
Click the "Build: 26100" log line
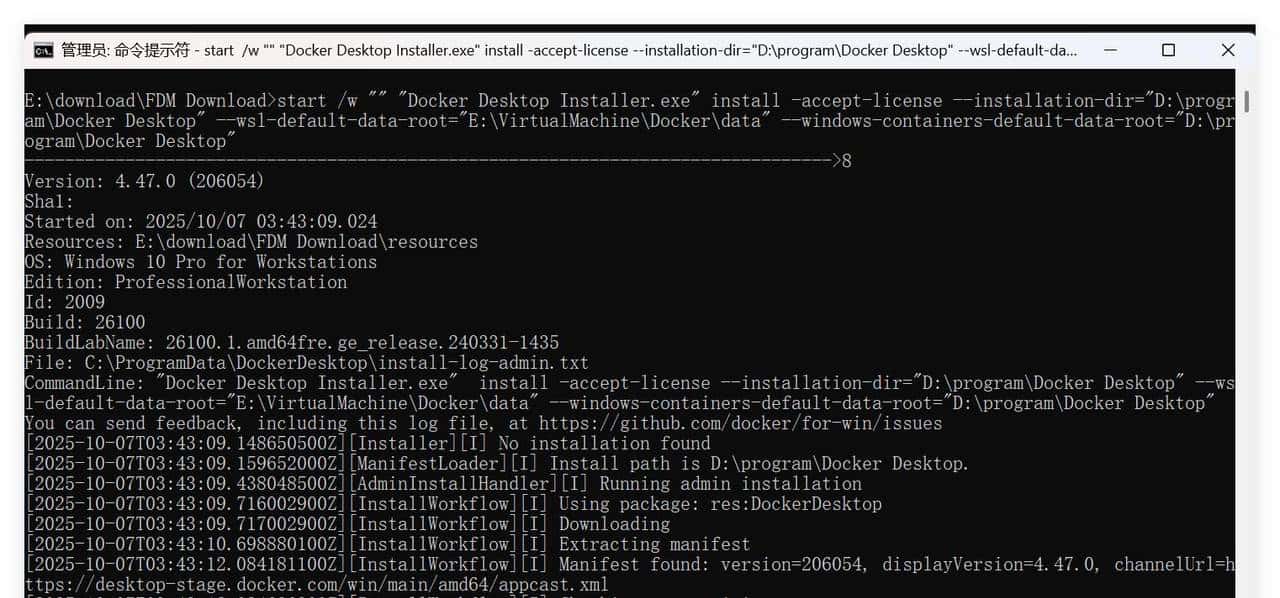(x=87, y=322)
